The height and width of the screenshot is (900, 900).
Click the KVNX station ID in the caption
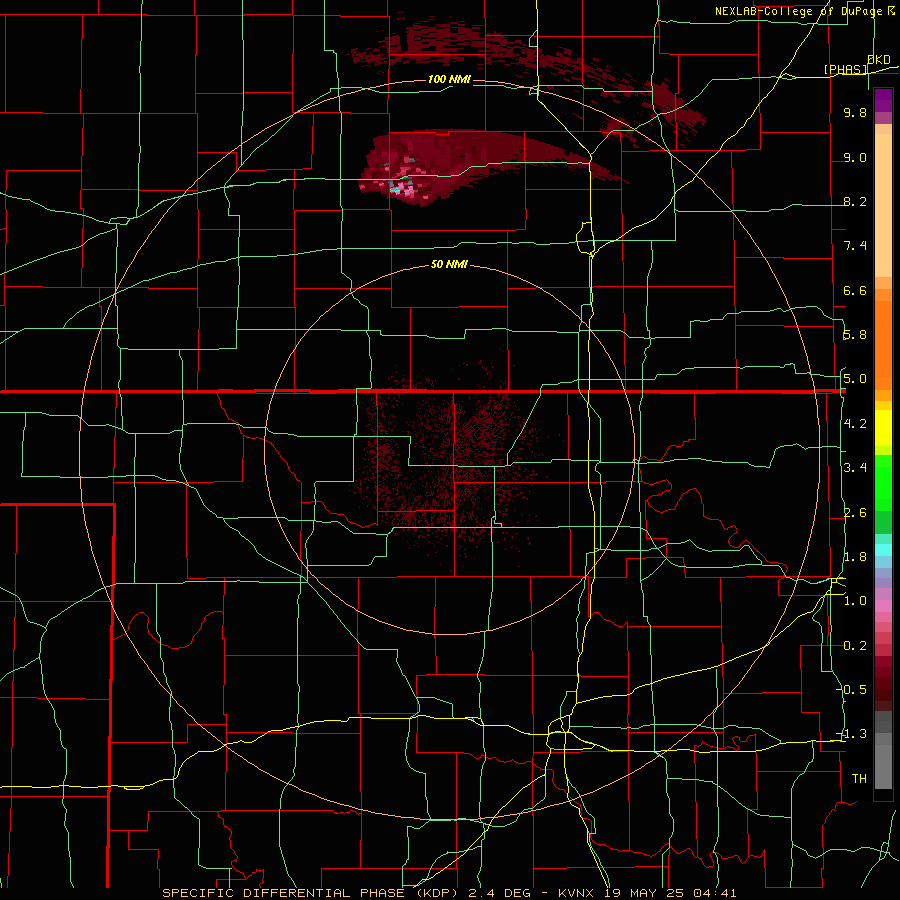pos(578,893)
